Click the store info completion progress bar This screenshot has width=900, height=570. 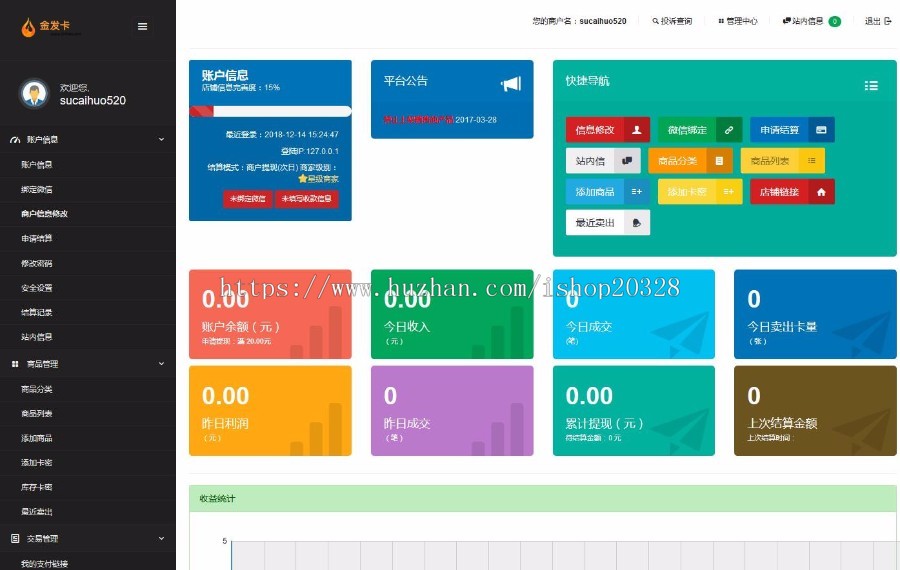pos(270,111)
